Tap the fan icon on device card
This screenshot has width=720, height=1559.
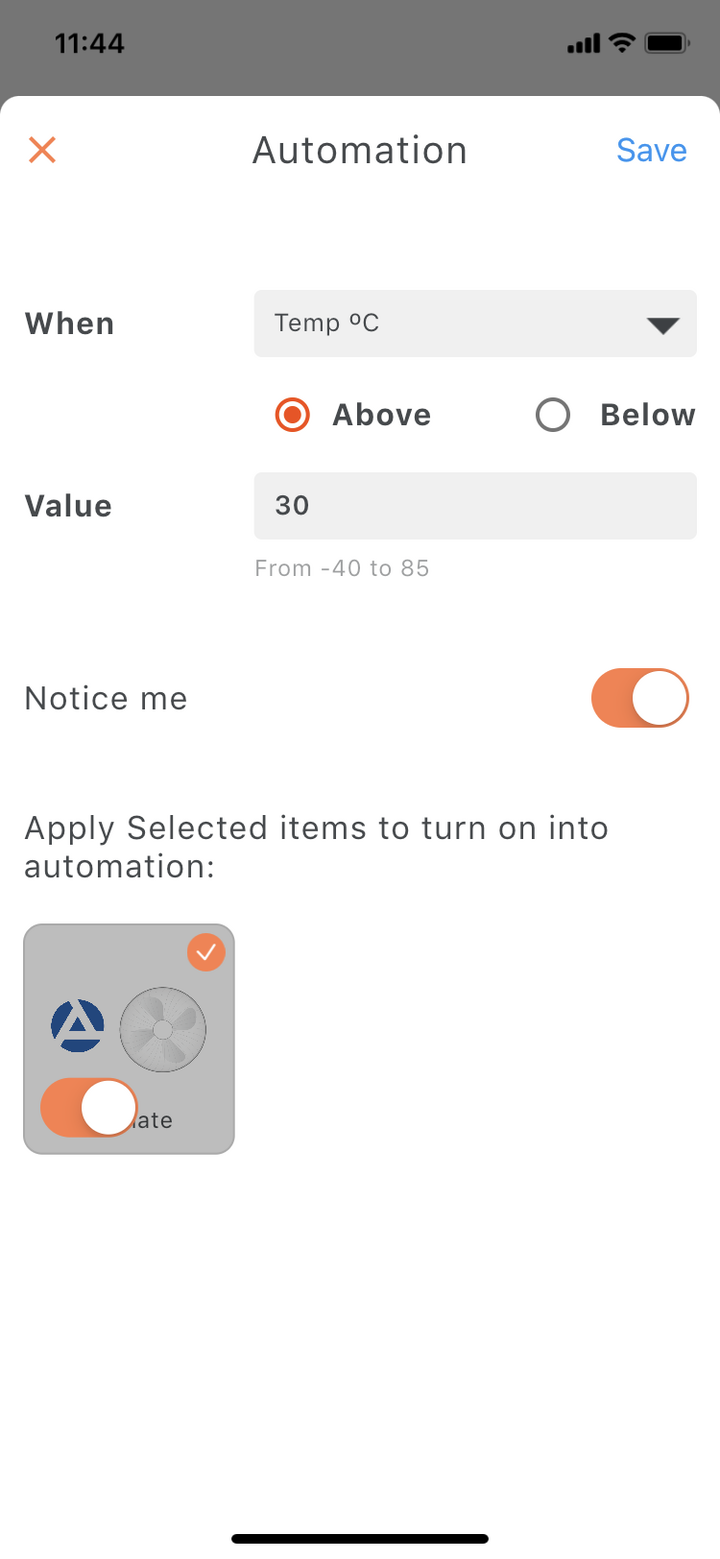(163, 1029)
